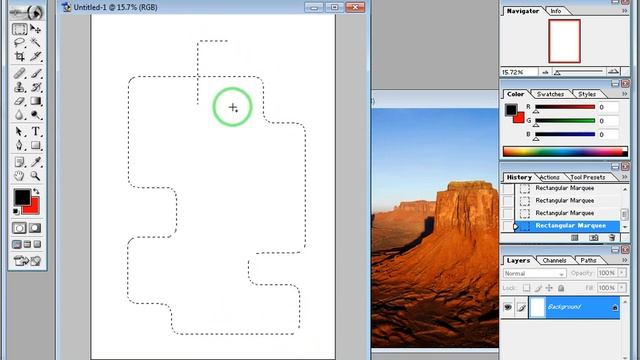Hide the Background layer eye icon
This screenshot has height=360, width=640.
click(508, 307)
